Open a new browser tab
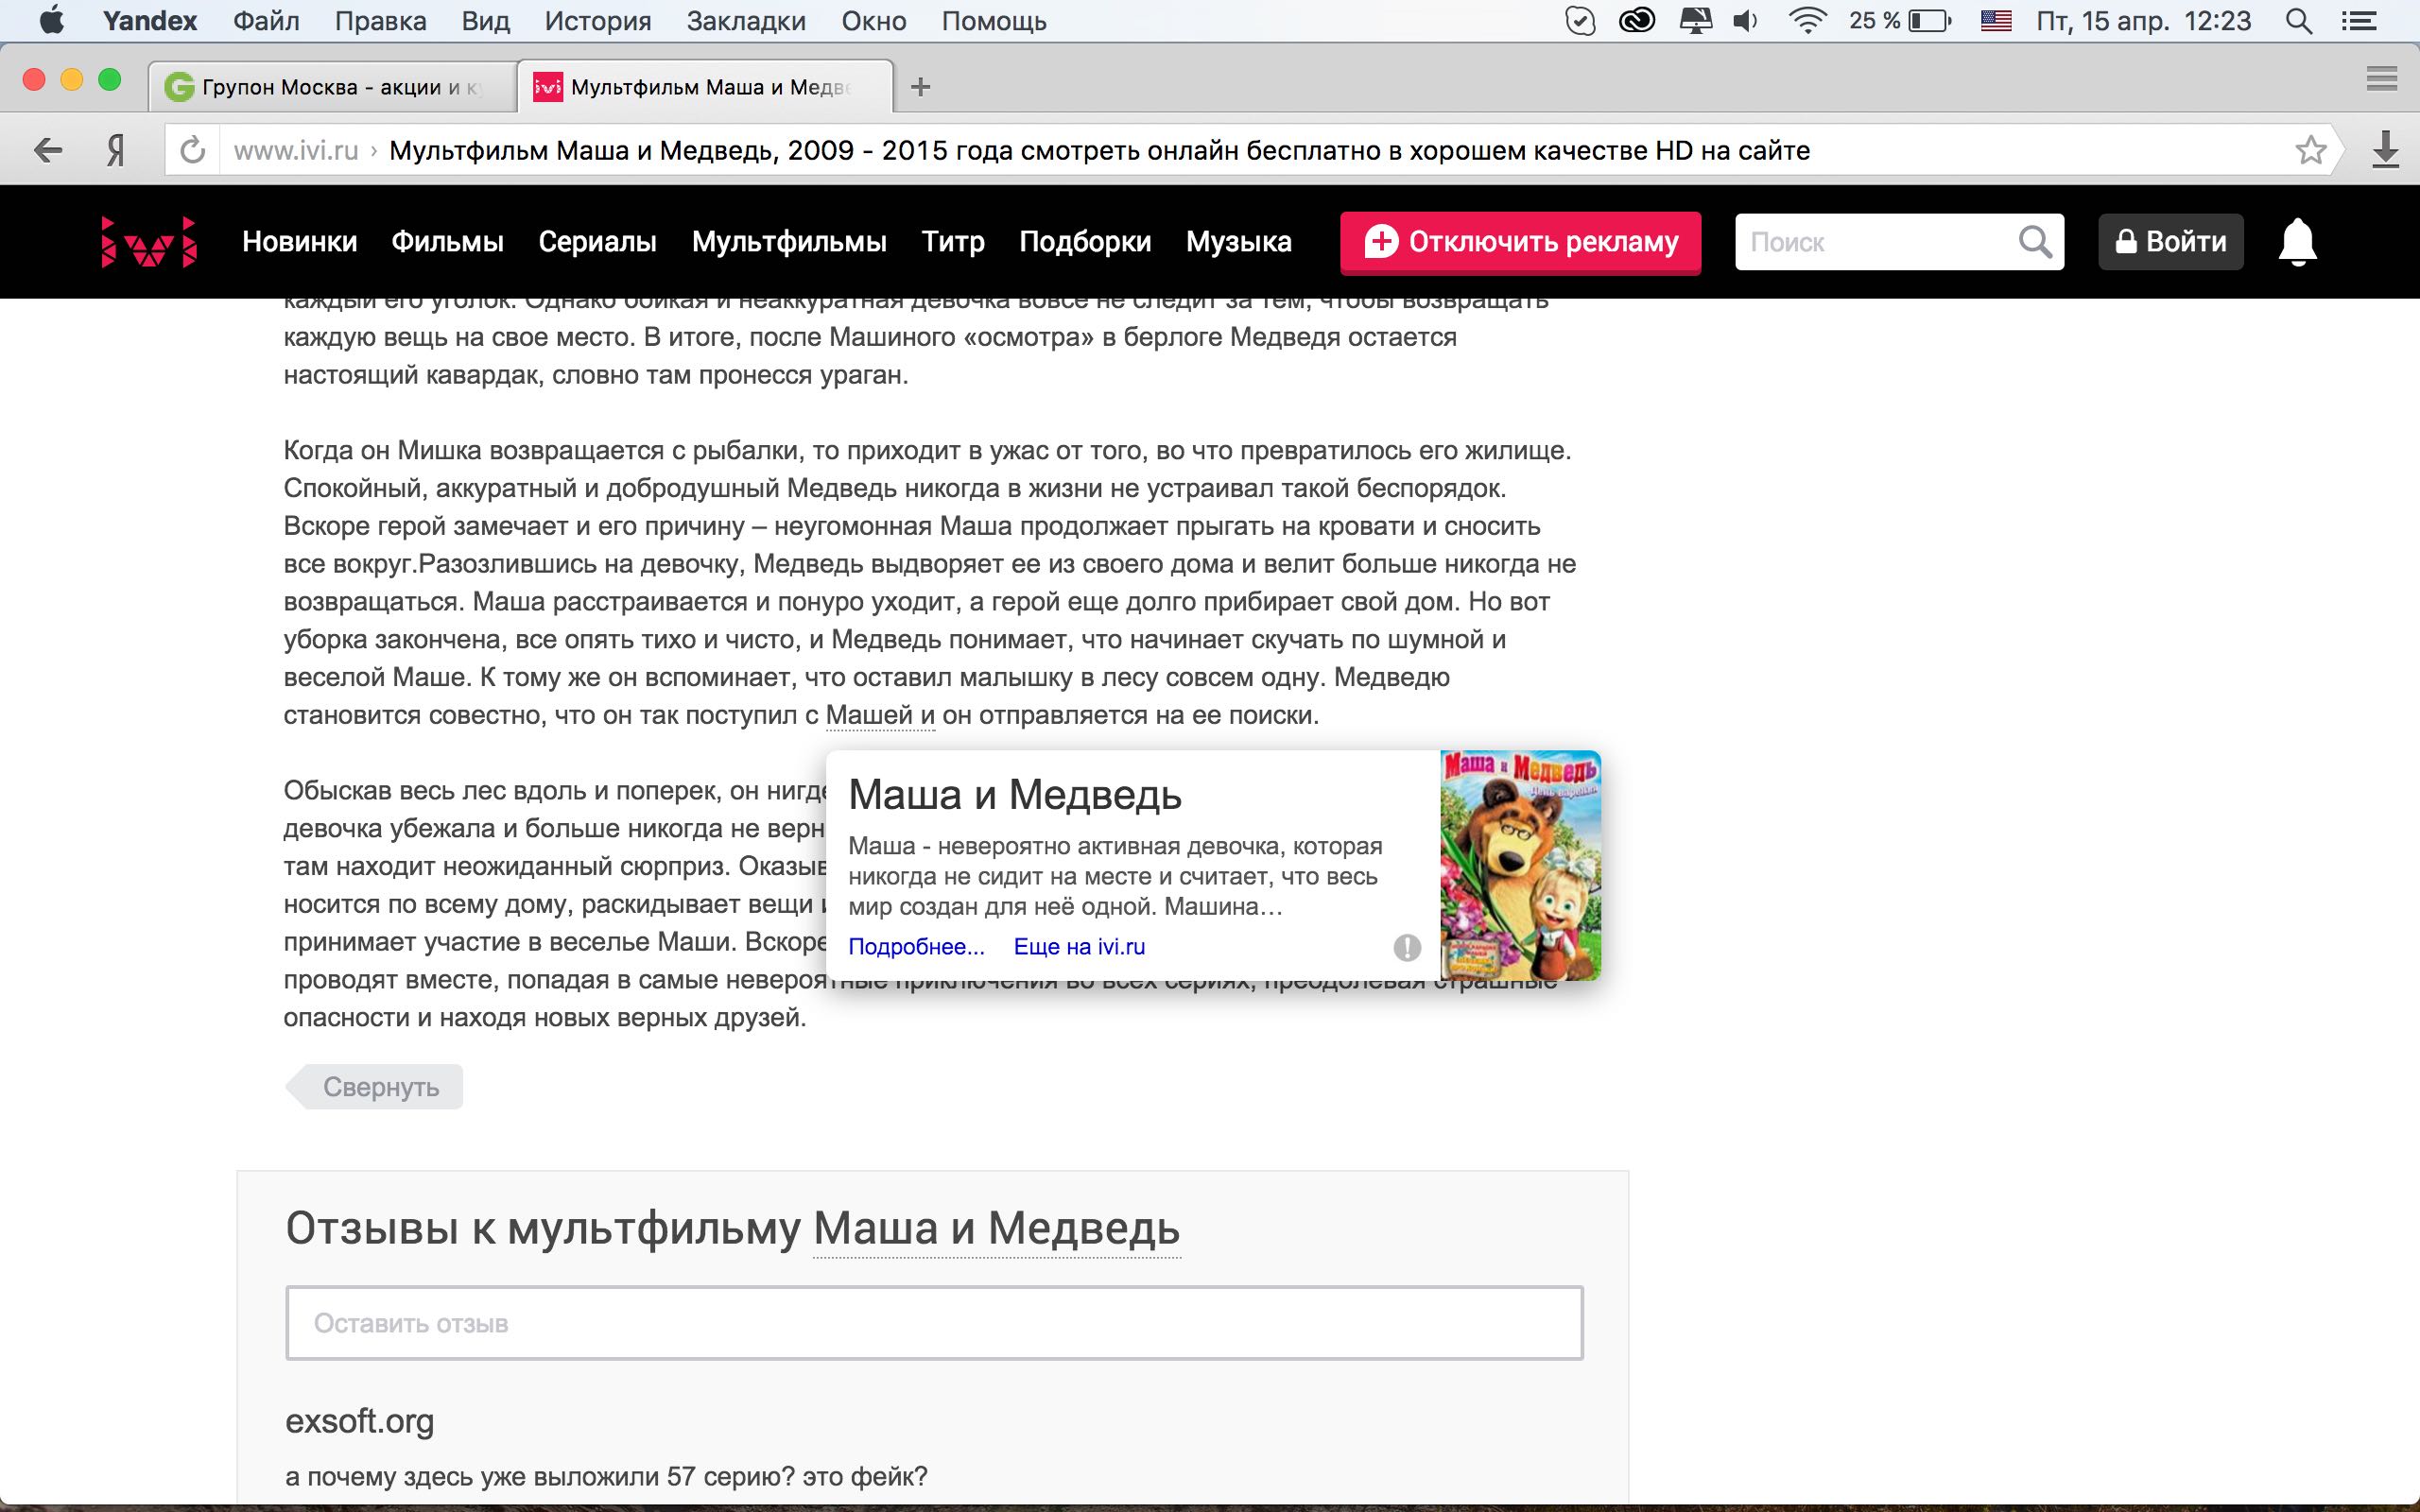 [x=921, y=87]
